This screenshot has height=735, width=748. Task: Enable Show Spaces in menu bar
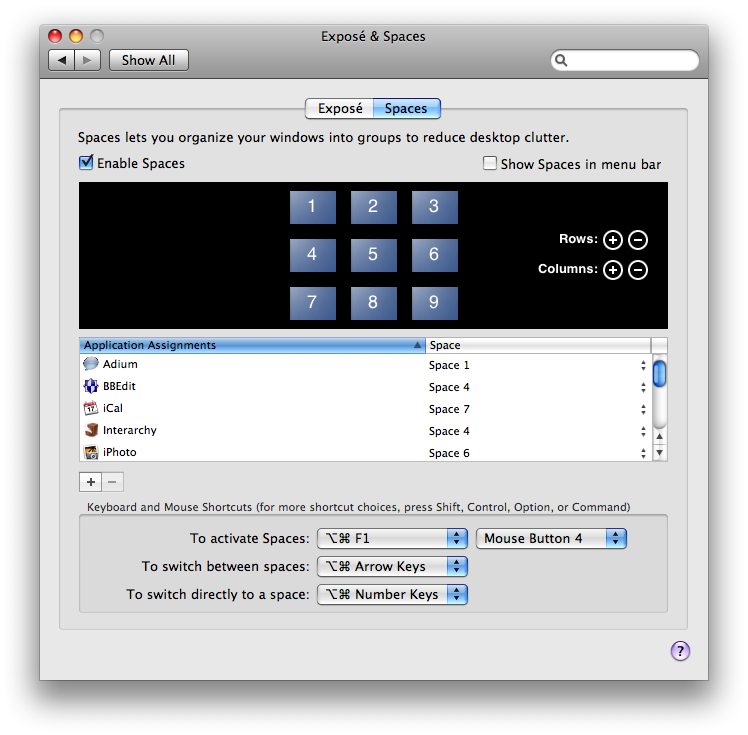tap(490, 164)
